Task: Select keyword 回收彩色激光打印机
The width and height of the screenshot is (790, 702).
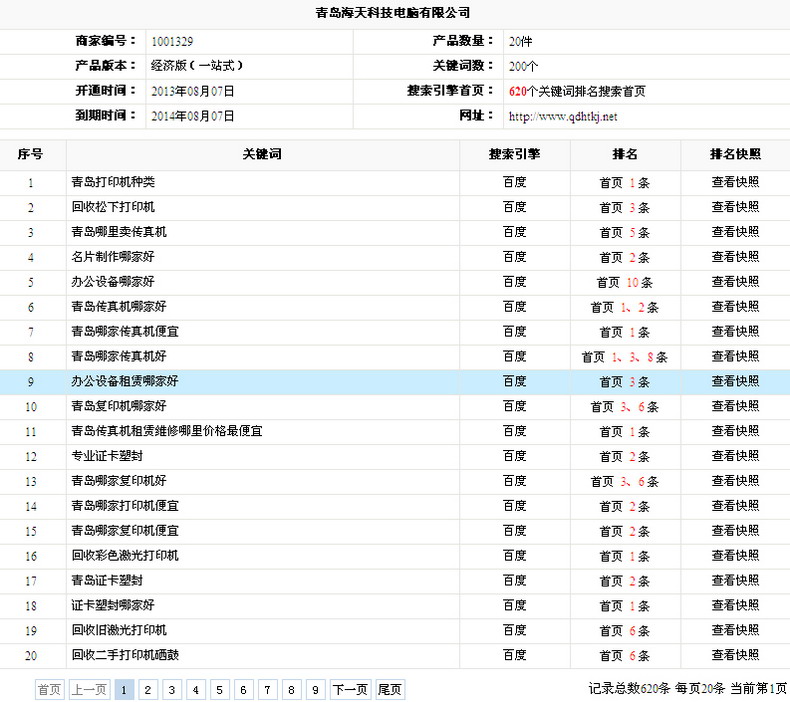Action: coord(125,556)
